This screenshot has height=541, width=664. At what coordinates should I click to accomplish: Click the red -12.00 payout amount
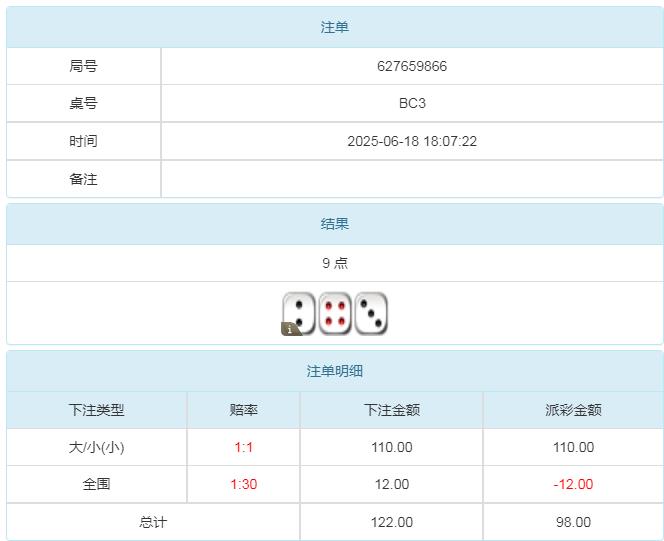pos(573,484)
